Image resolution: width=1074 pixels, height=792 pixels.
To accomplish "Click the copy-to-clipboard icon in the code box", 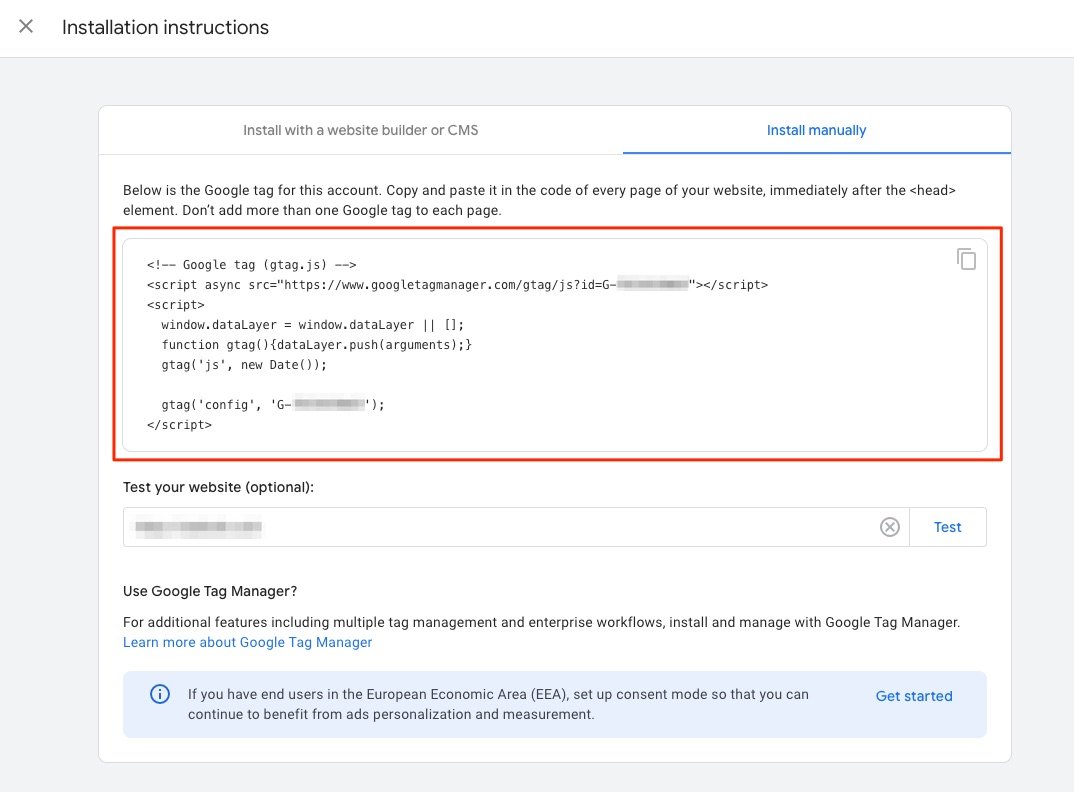I will [x=966, y=258].
